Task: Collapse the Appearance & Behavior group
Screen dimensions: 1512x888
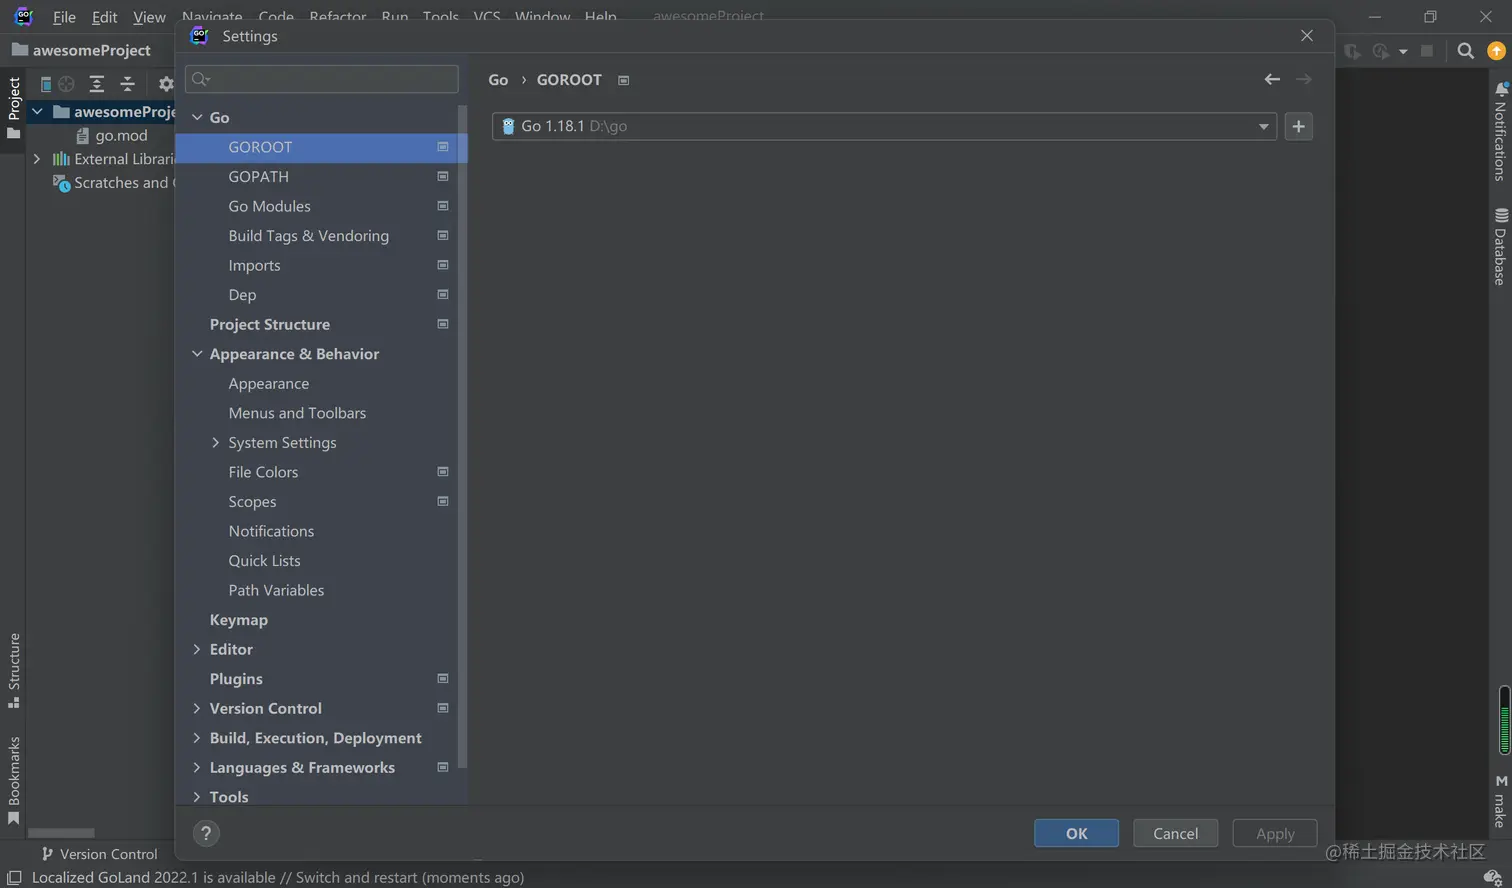Action: coord(197,354)
